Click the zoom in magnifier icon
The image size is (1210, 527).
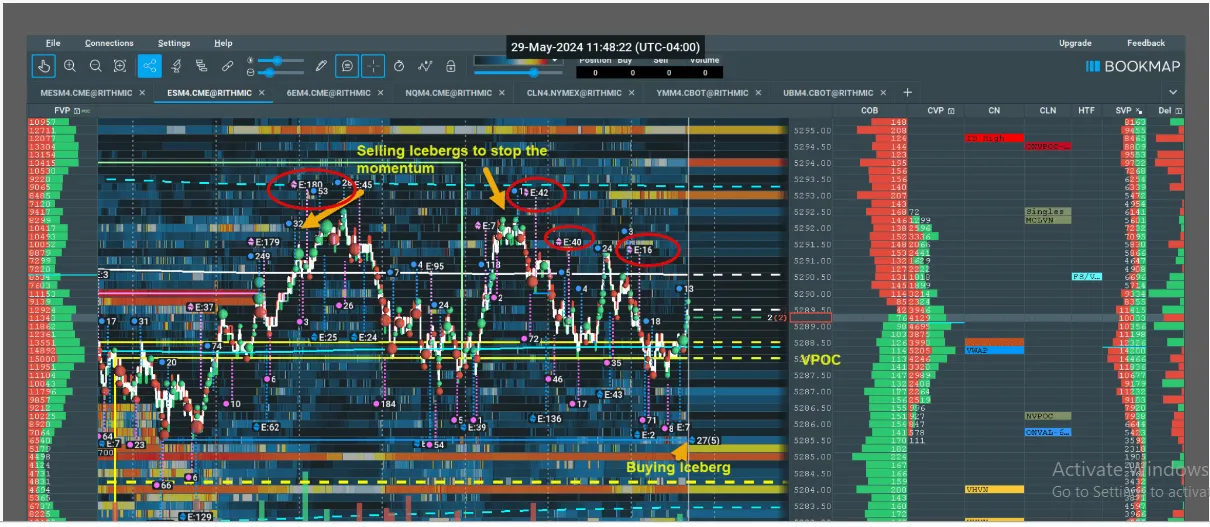coord(70,66)
